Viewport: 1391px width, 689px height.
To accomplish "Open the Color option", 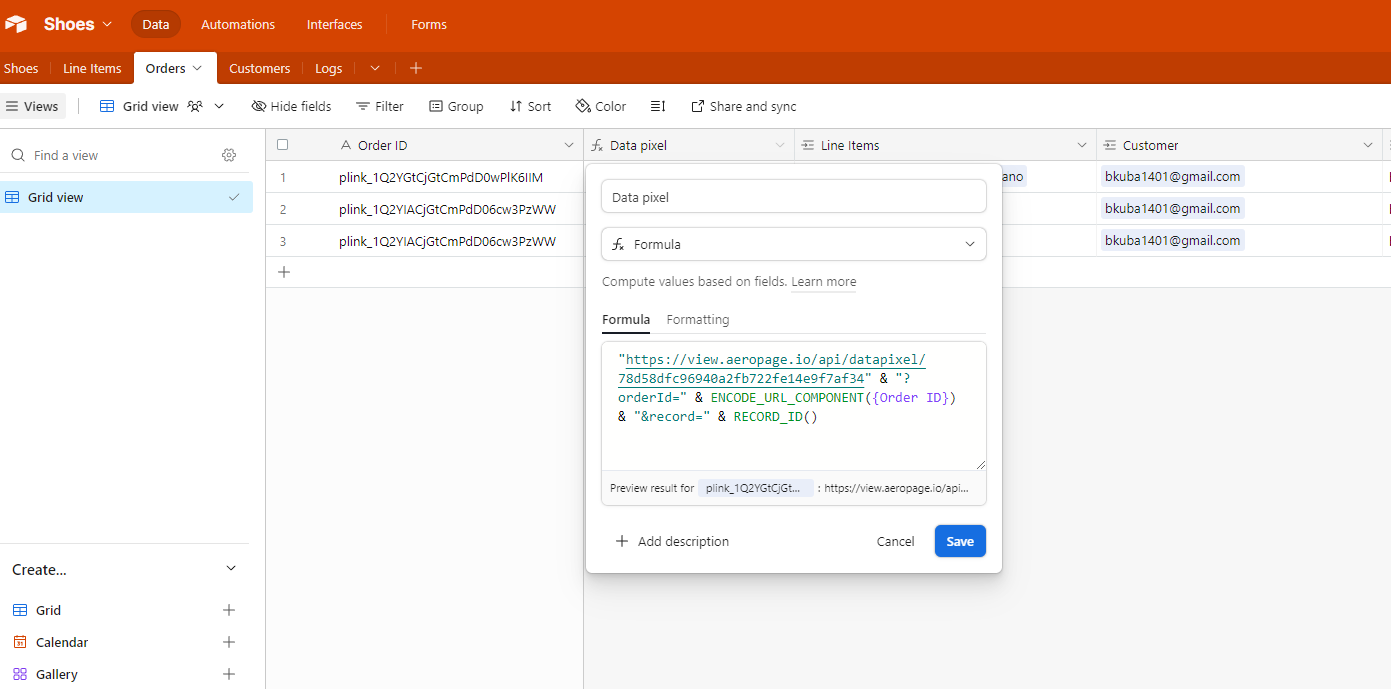I will click(x=601, y=106).
